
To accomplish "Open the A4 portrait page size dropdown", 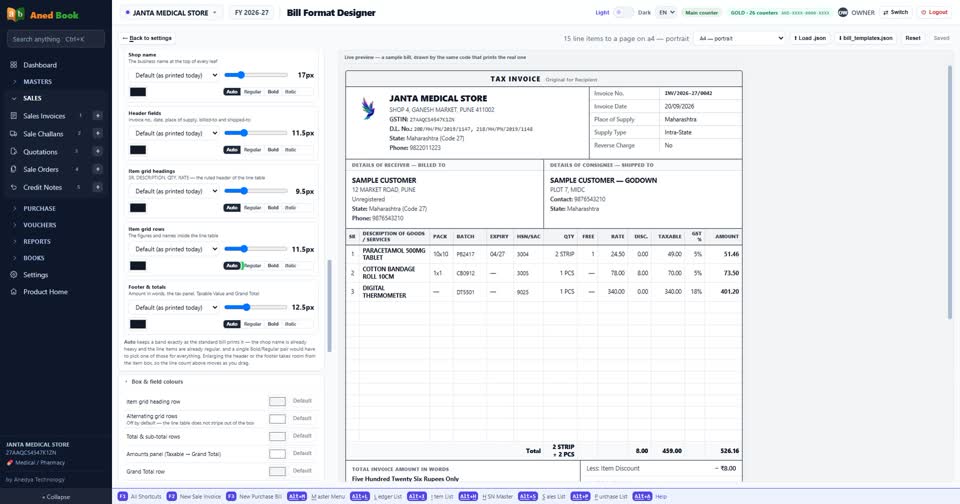I will [x=740, y=38].
